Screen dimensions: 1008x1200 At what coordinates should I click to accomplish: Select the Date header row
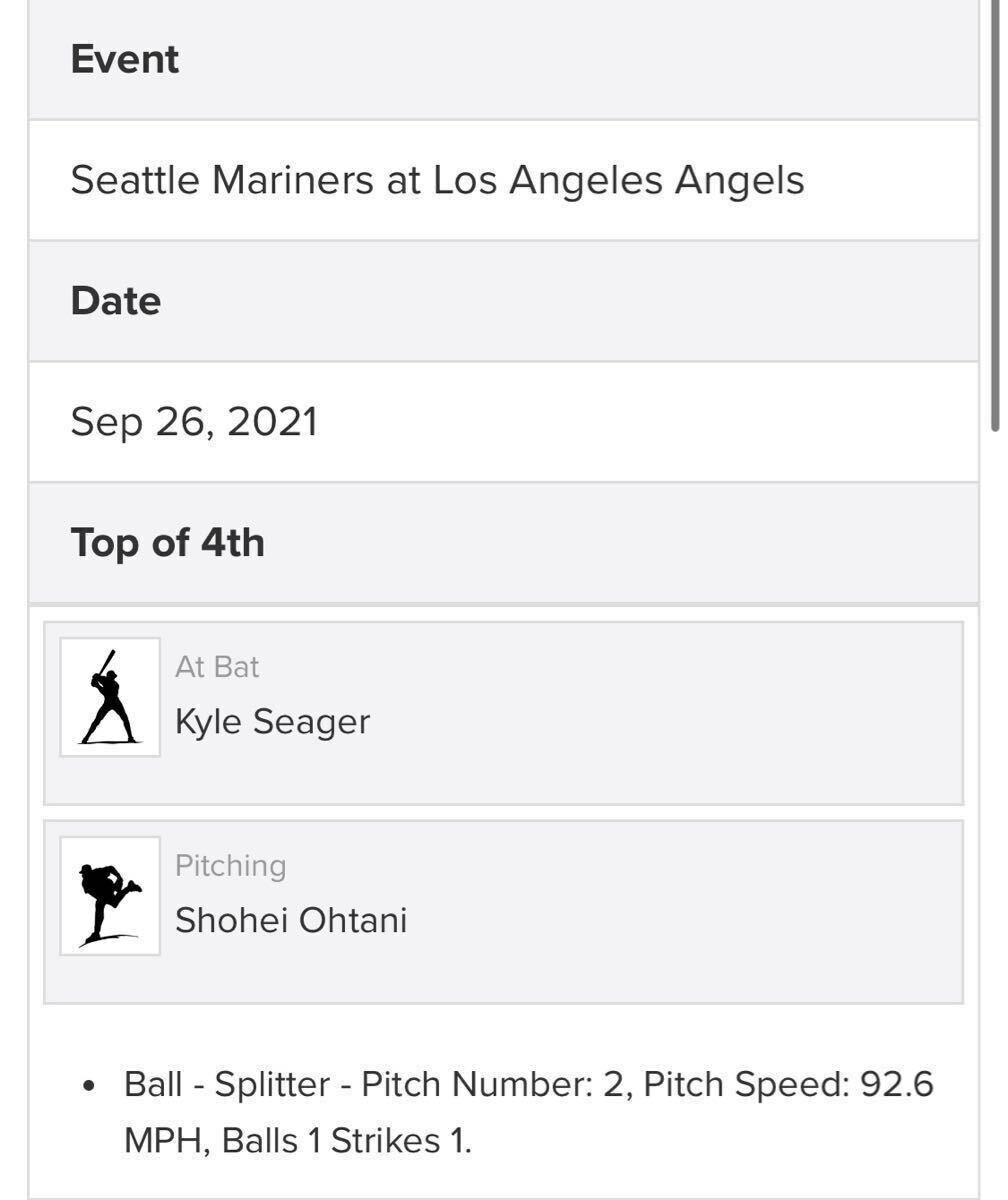(503, 301)
